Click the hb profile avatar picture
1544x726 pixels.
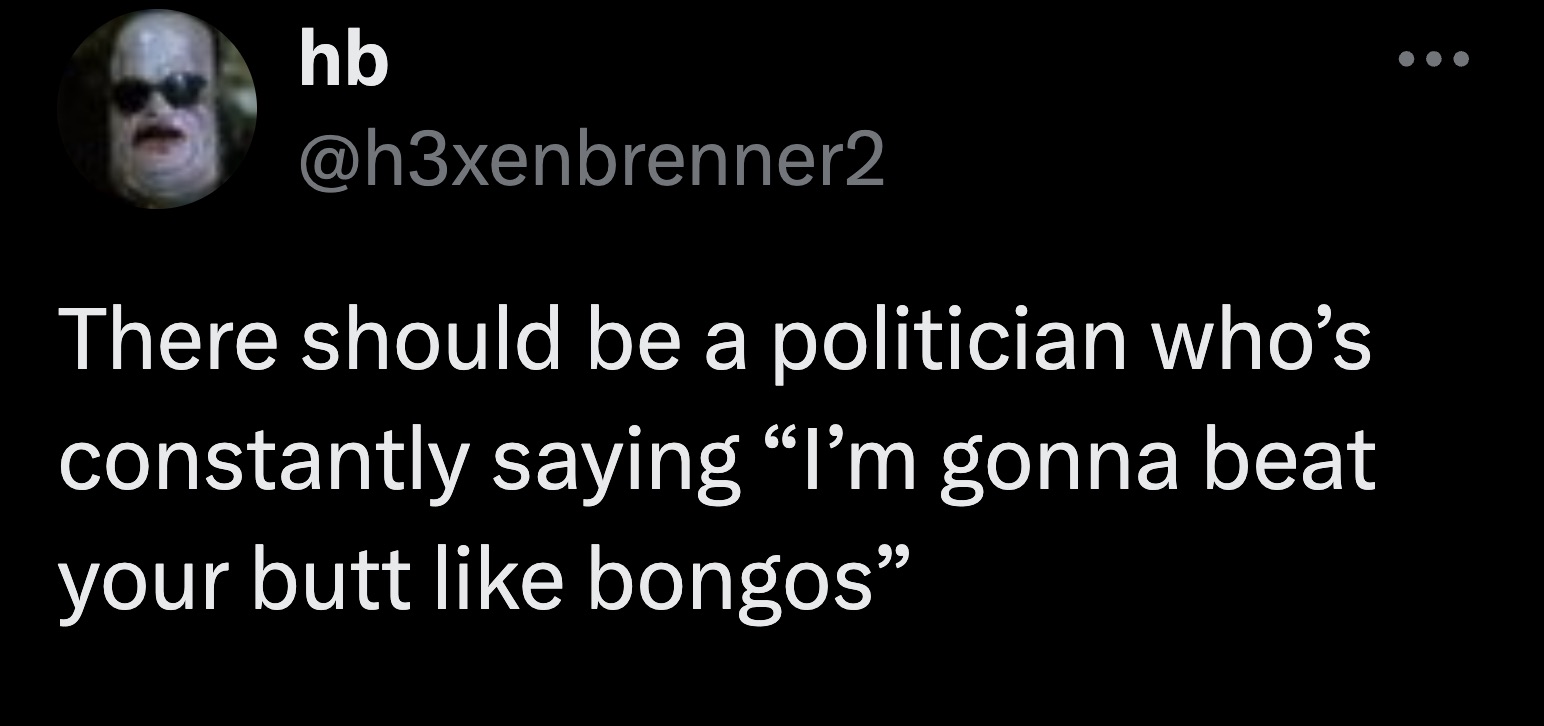pos(156,108)
